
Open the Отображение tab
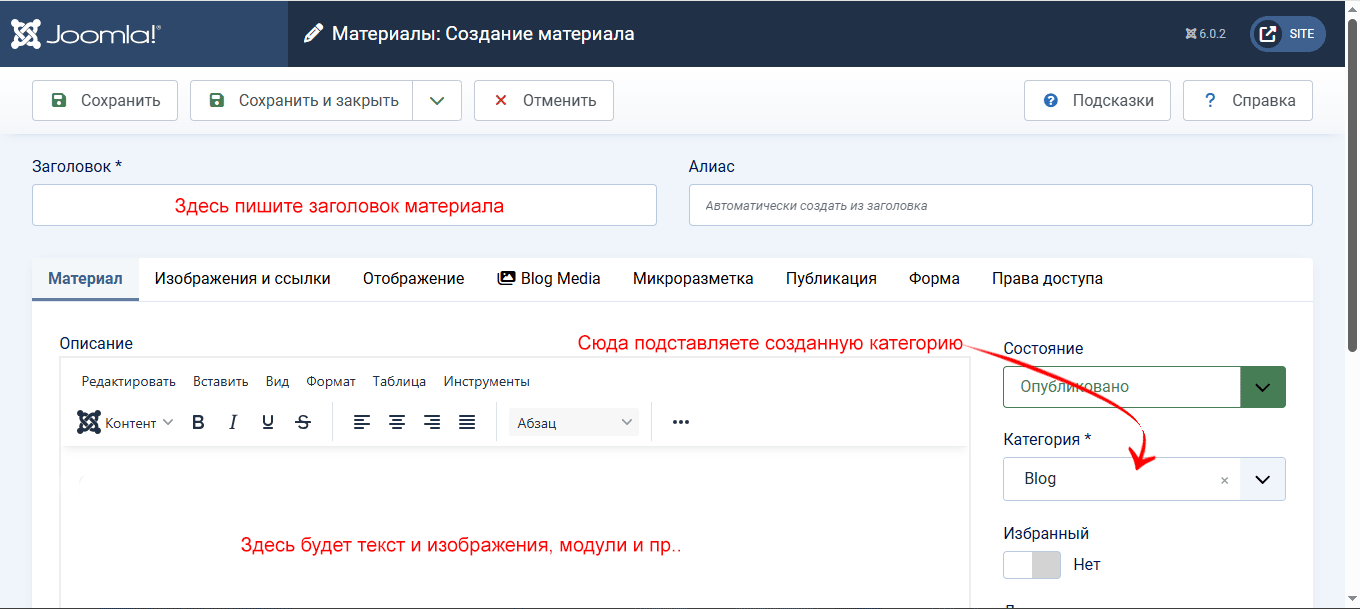coord(413,279)
